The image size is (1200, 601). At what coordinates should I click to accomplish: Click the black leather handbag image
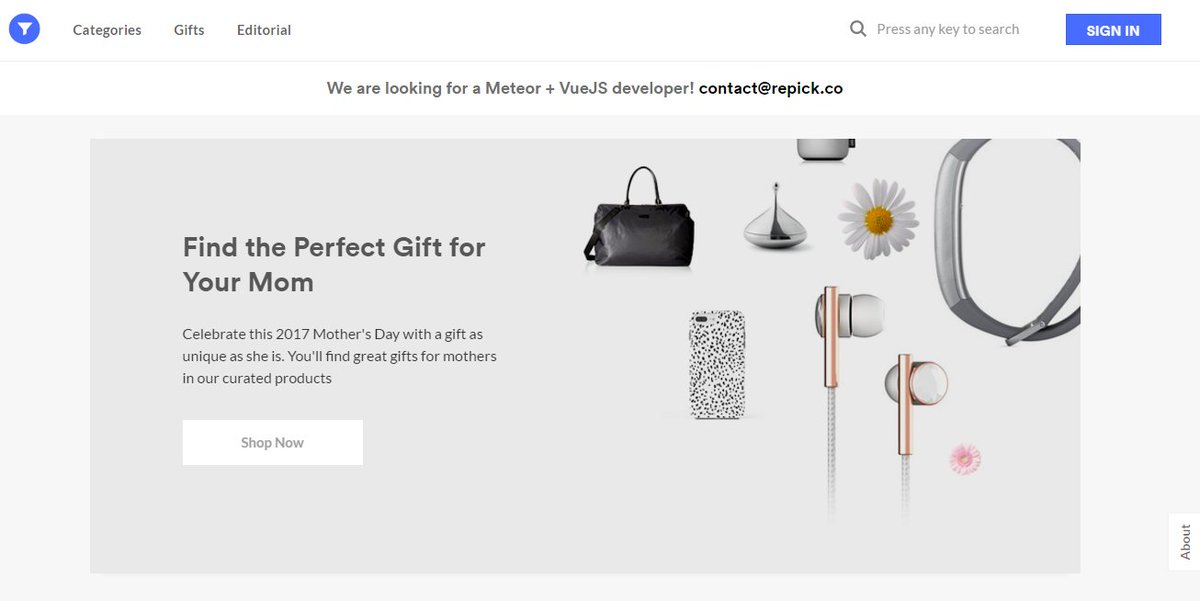[x=640, y=220]
